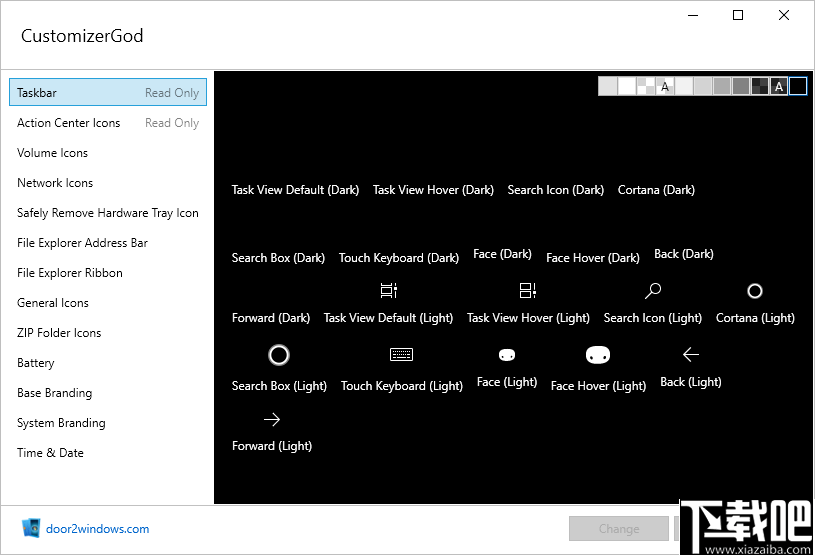Pick the Search Icon (Light) magnifier

(x=653, y=290)
